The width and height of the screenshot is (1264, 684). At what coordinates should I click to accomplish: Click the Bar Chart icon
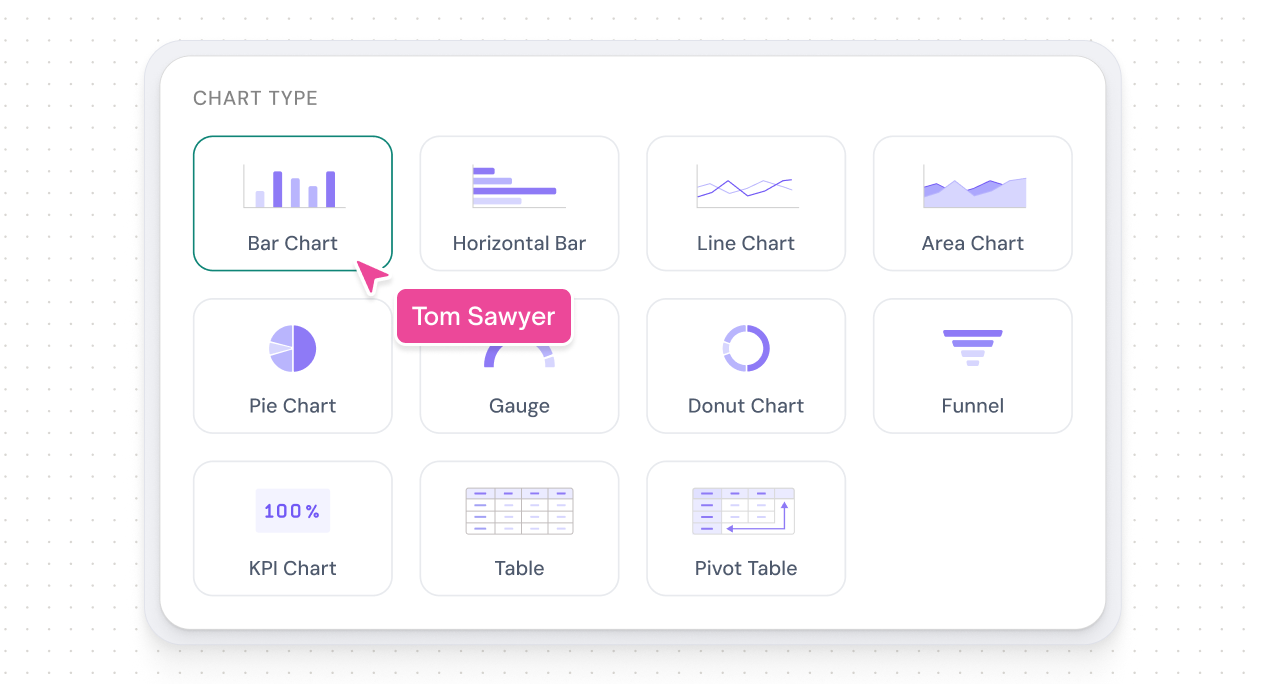(293, 187)
